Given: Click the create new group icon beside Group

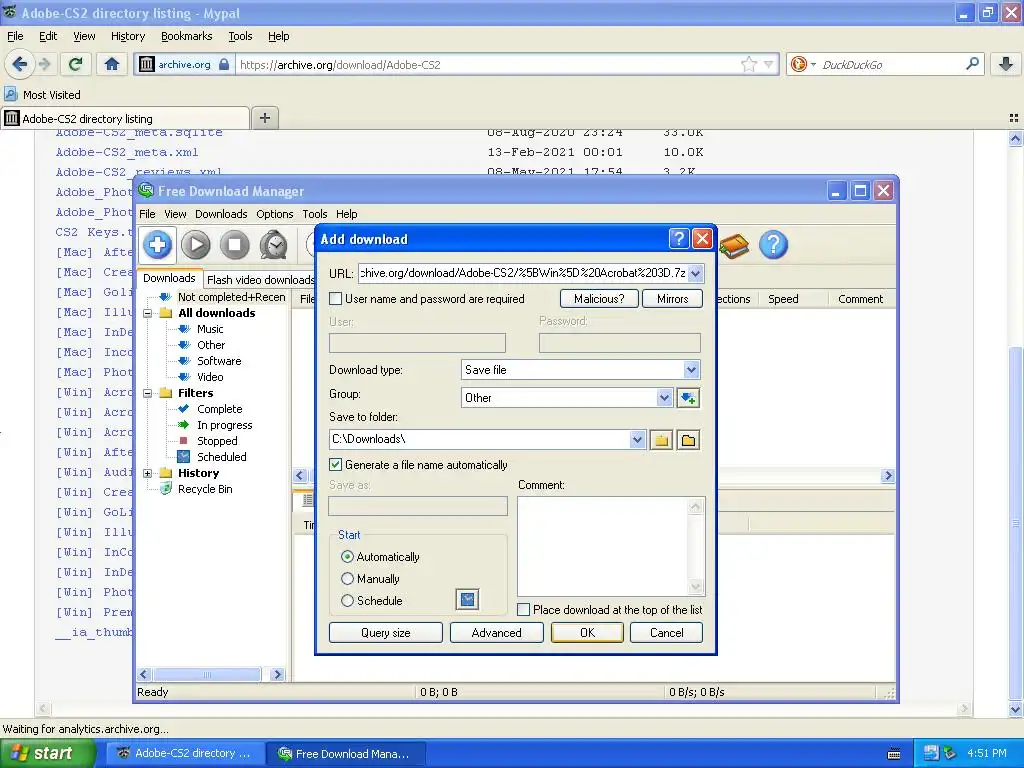Looking at the screenshot, I should coord(688,398).
